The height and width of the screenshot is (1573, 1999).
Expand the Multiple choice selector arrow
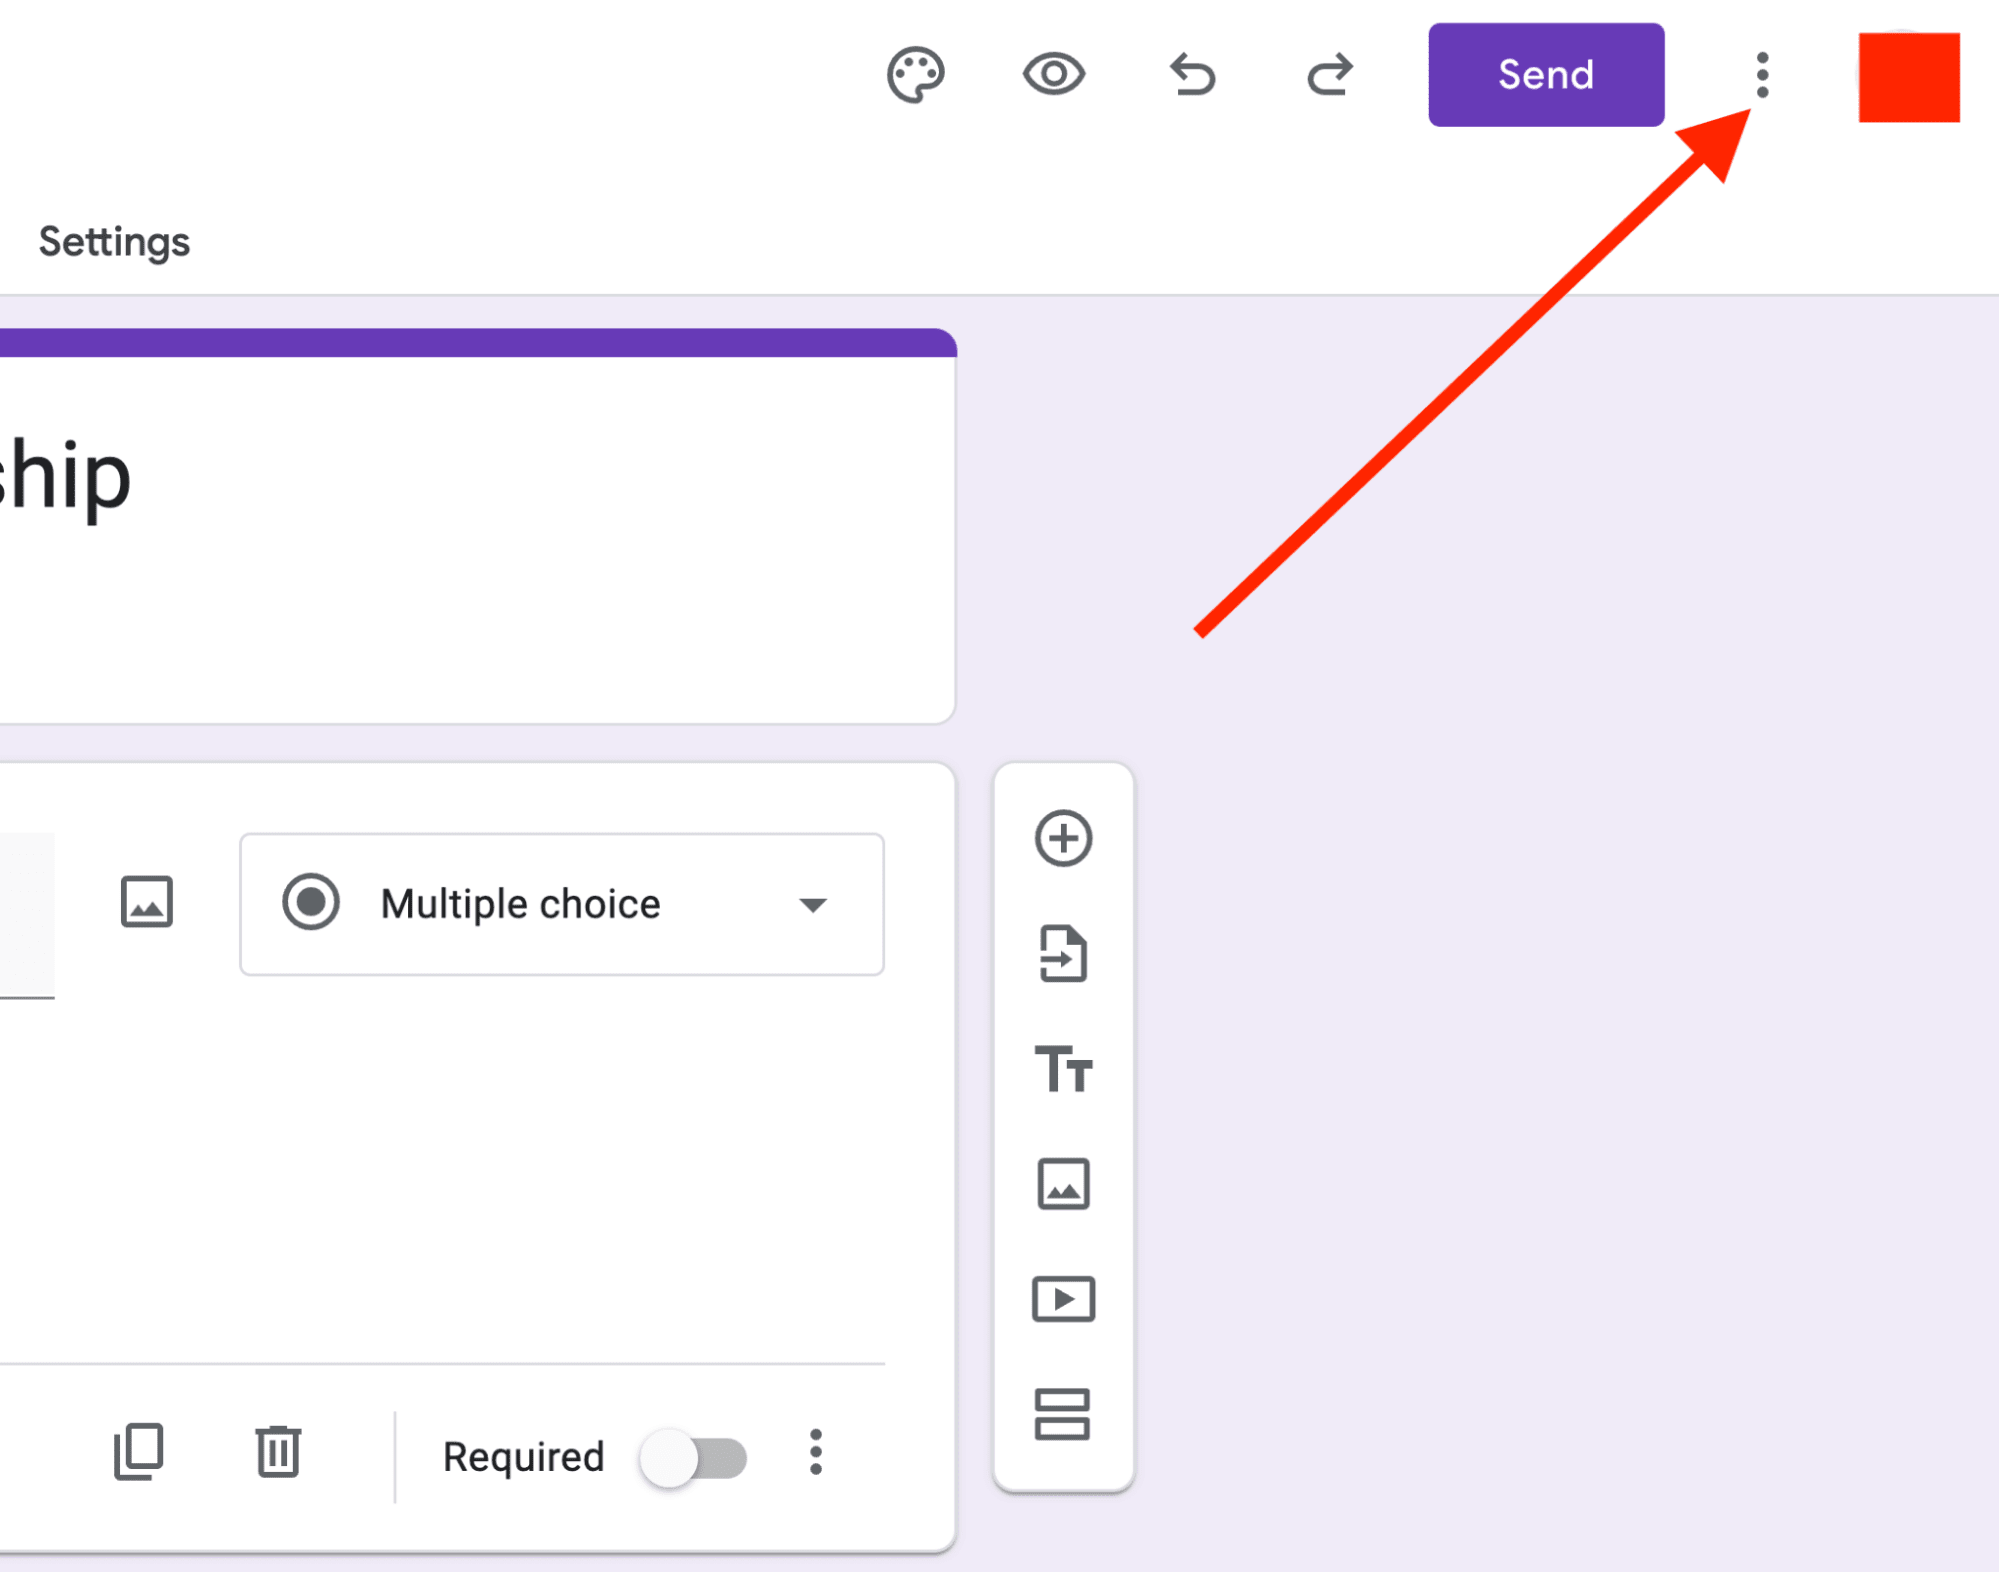[815, 903]
